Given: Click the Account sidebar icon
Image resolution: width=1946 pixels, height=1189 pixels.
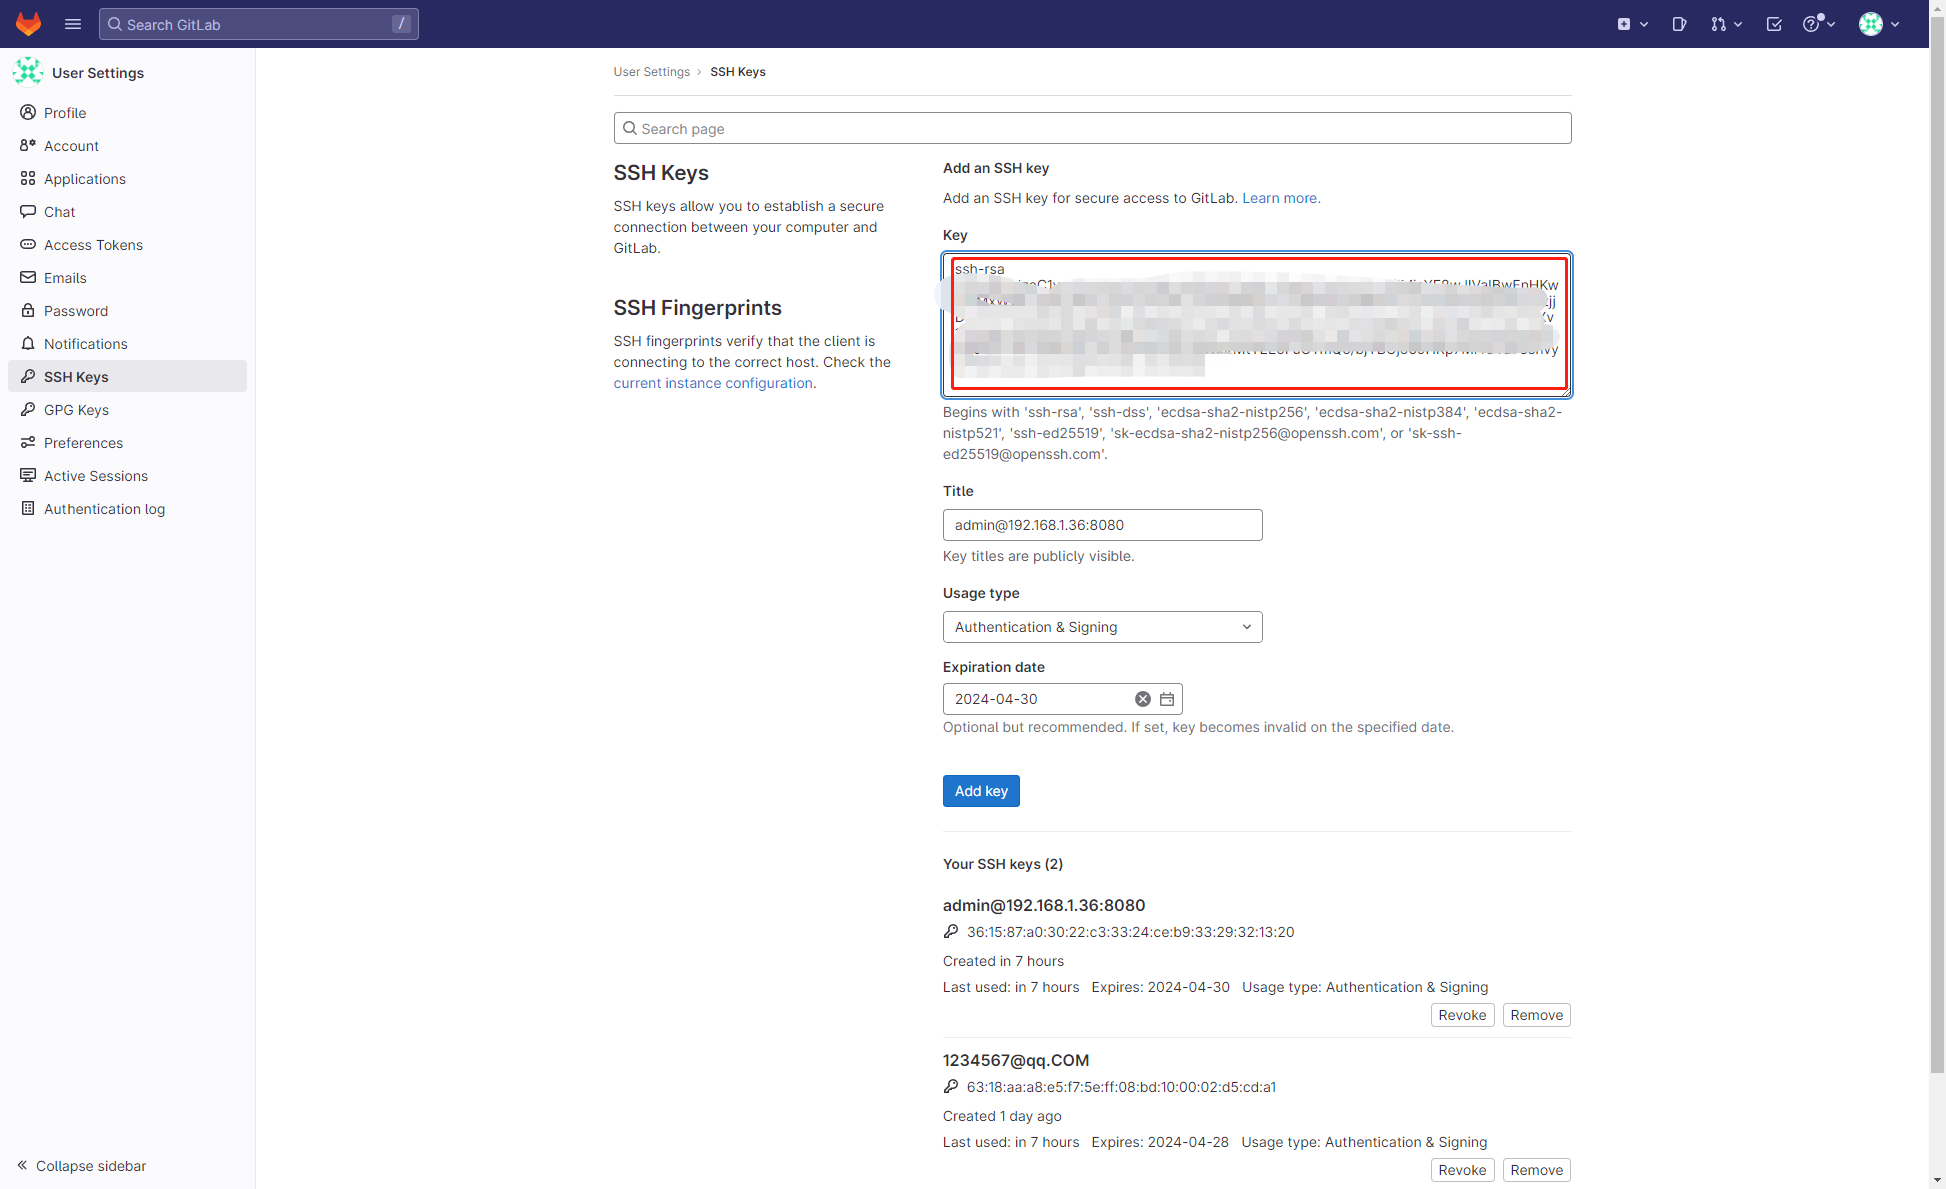Looking at the screenshot, I should point(28,146).
